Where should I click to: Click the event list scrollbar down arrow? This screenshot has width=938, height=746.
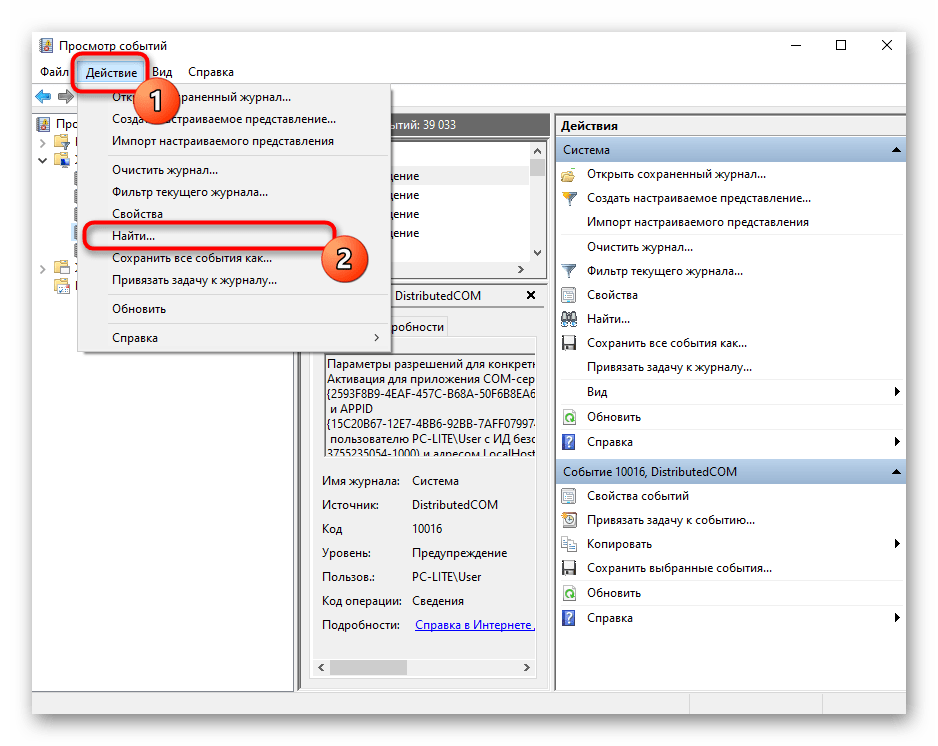pyautogui.click(x=538, y=253)
